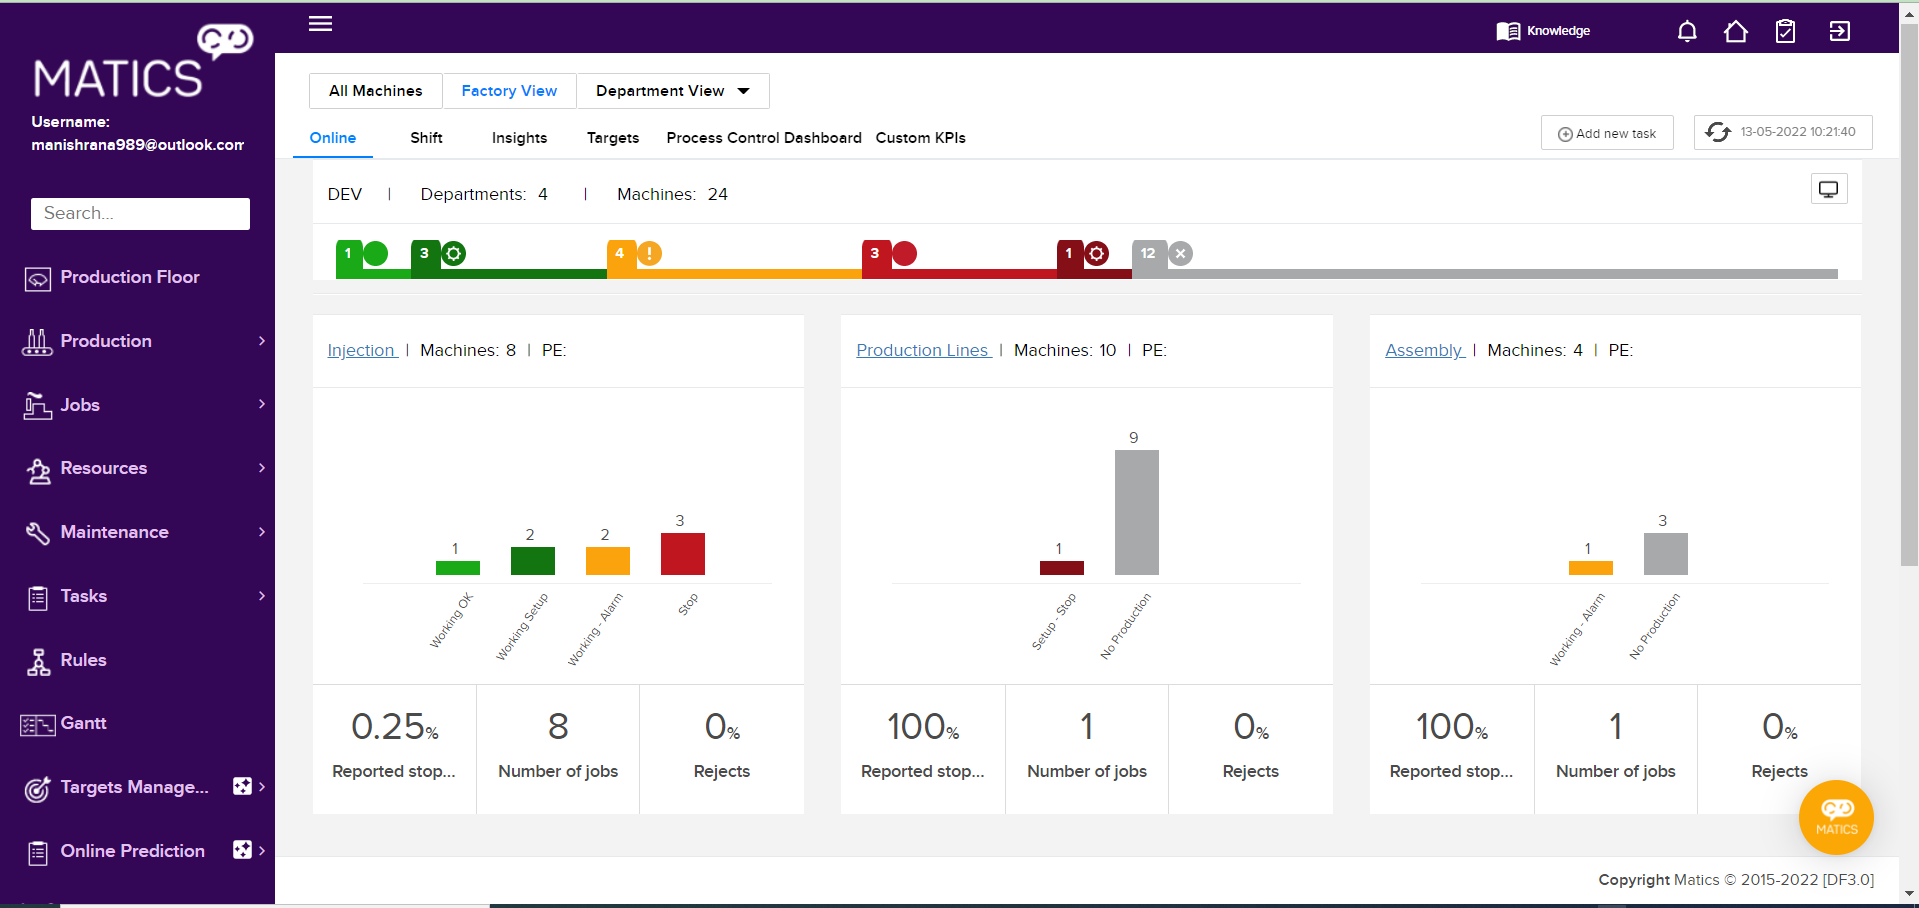
Task: Toggle the orange Alarm status filter
Action: click(634, 254)
